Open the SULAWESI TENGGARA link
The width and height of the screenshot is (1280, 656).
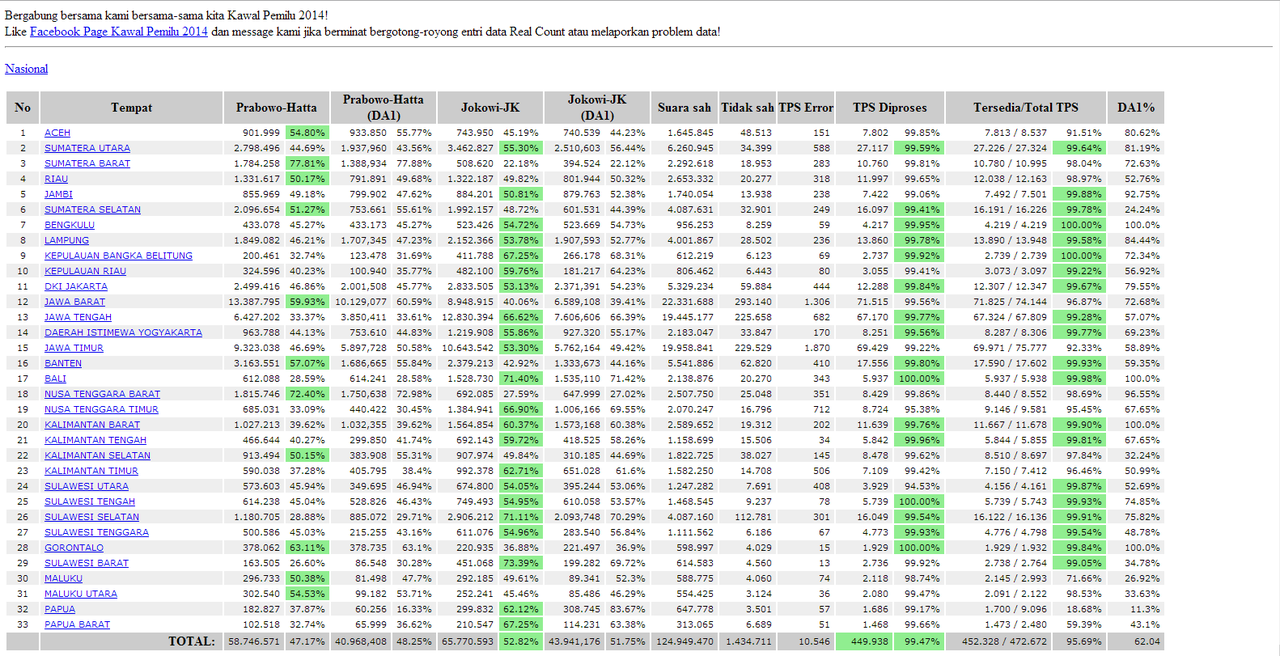[x=96, y=533]
